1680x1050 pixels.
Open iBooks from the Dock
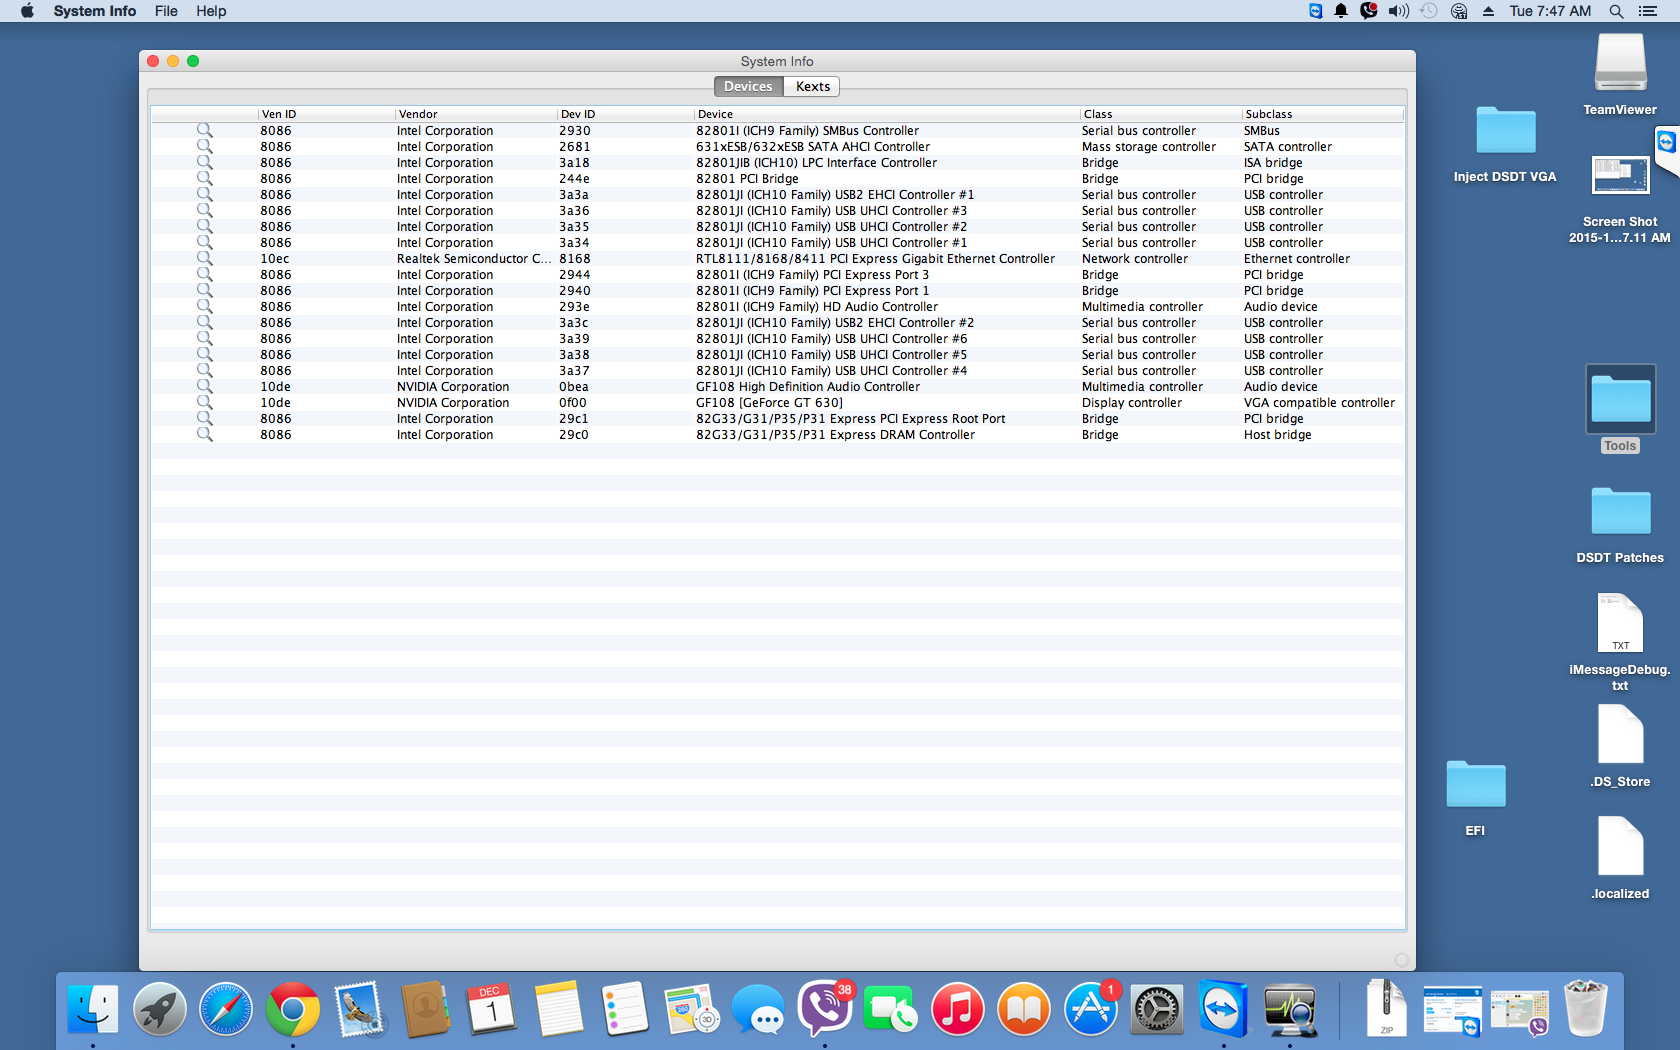tap(1024, 1009)
